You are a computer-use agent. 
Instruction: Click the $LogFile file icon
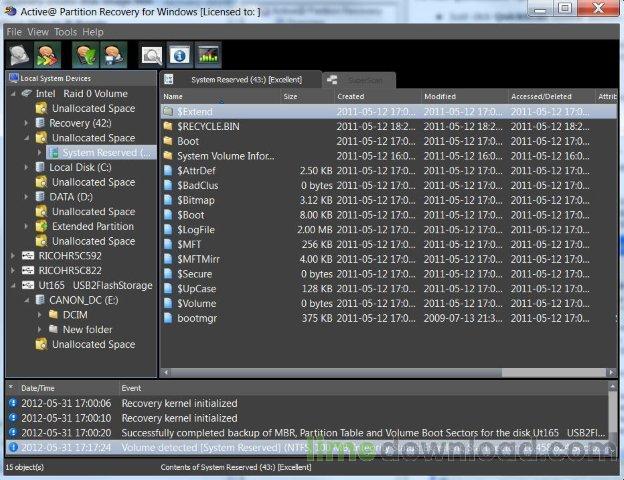click(168, 230)
